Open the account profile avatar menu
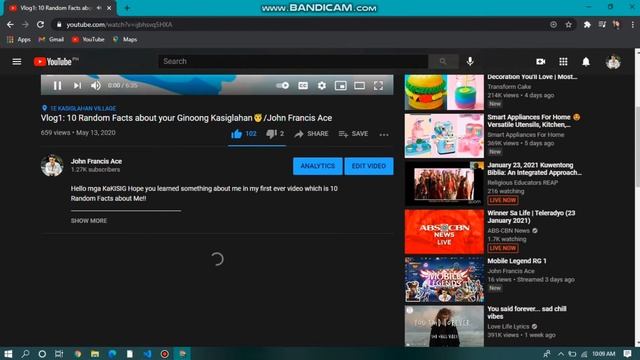640x360 pixels. pyautogui.click(x=613, y=62)
